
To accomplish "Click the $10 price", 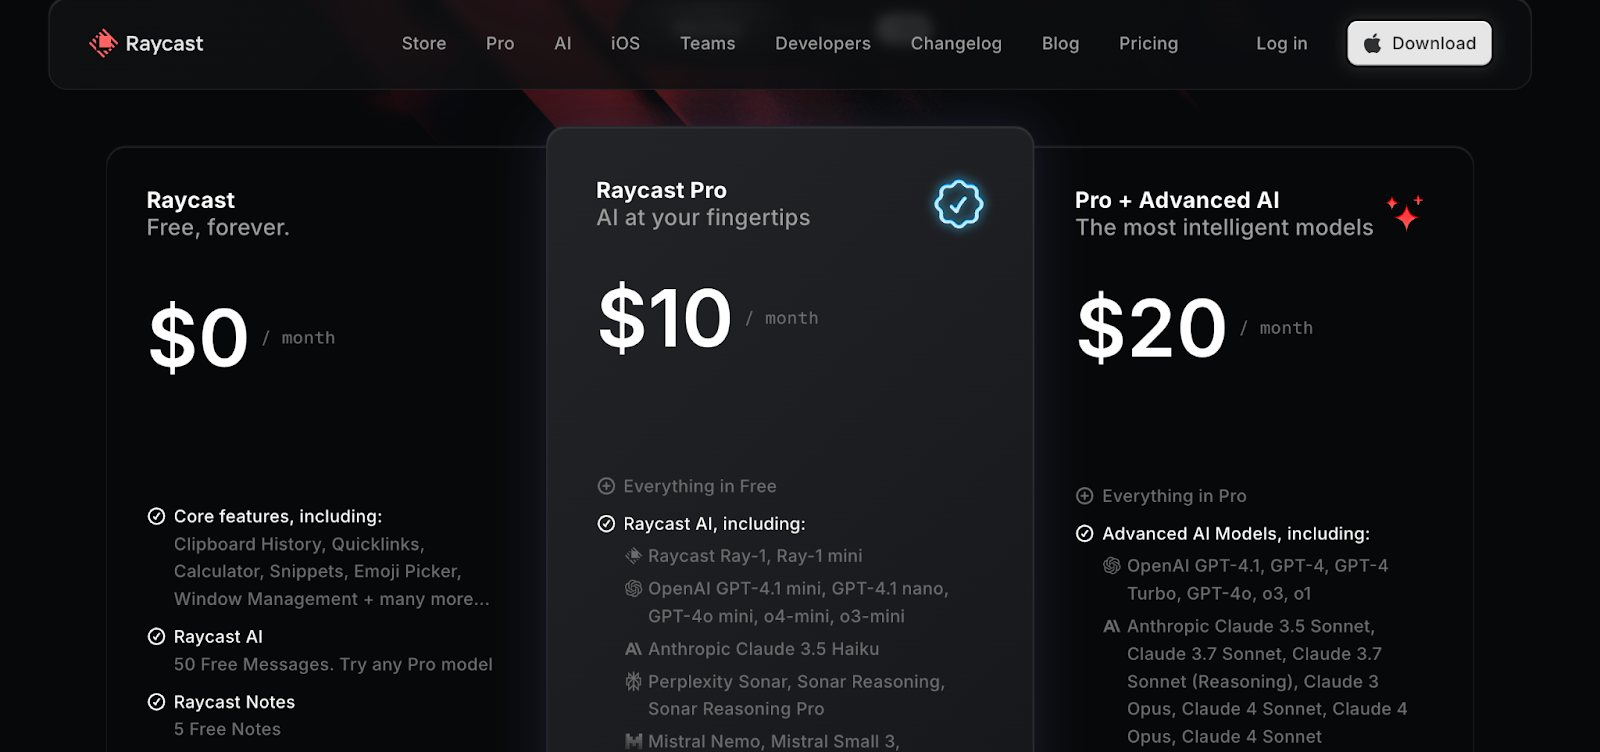I will 664,318.
